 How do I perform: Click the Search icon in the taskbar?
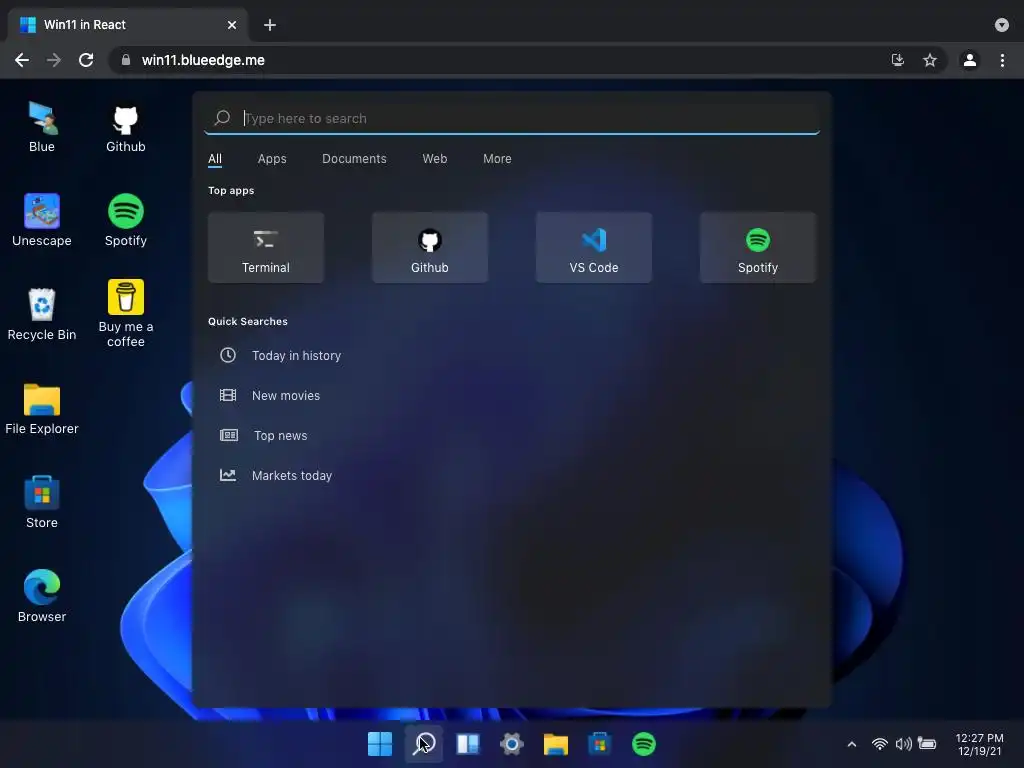(x=424, y=744)
